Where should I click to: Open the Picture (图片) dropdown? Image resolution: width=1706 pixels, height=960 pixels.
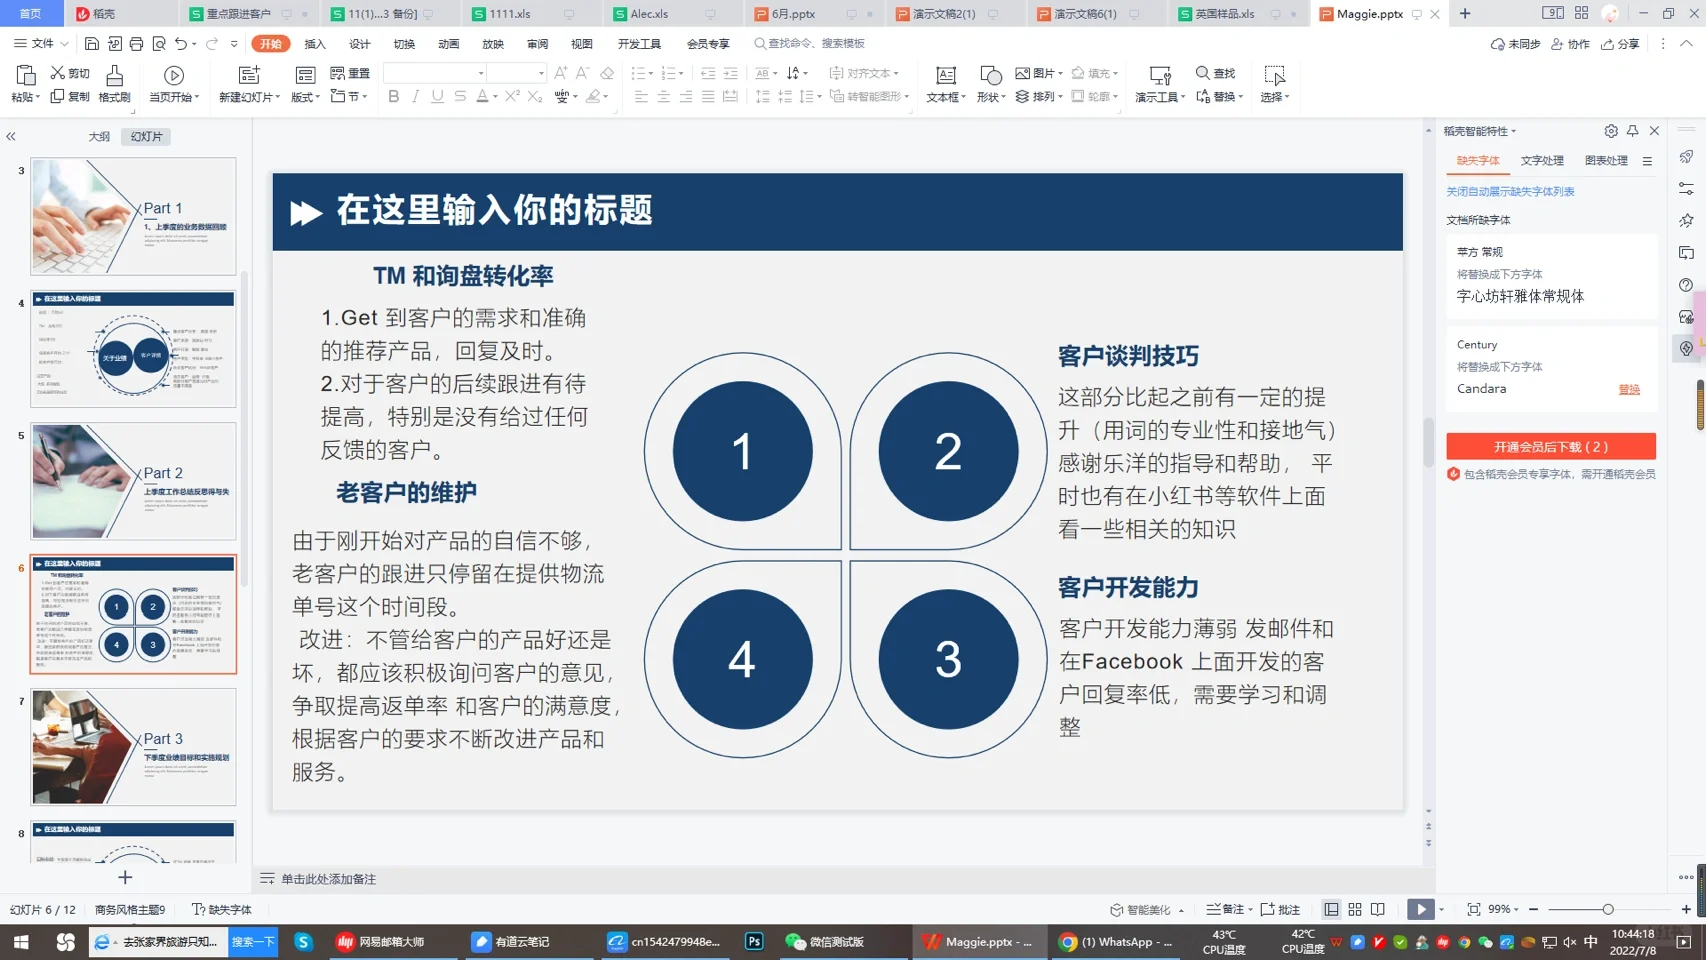(x=1039, y=73)
